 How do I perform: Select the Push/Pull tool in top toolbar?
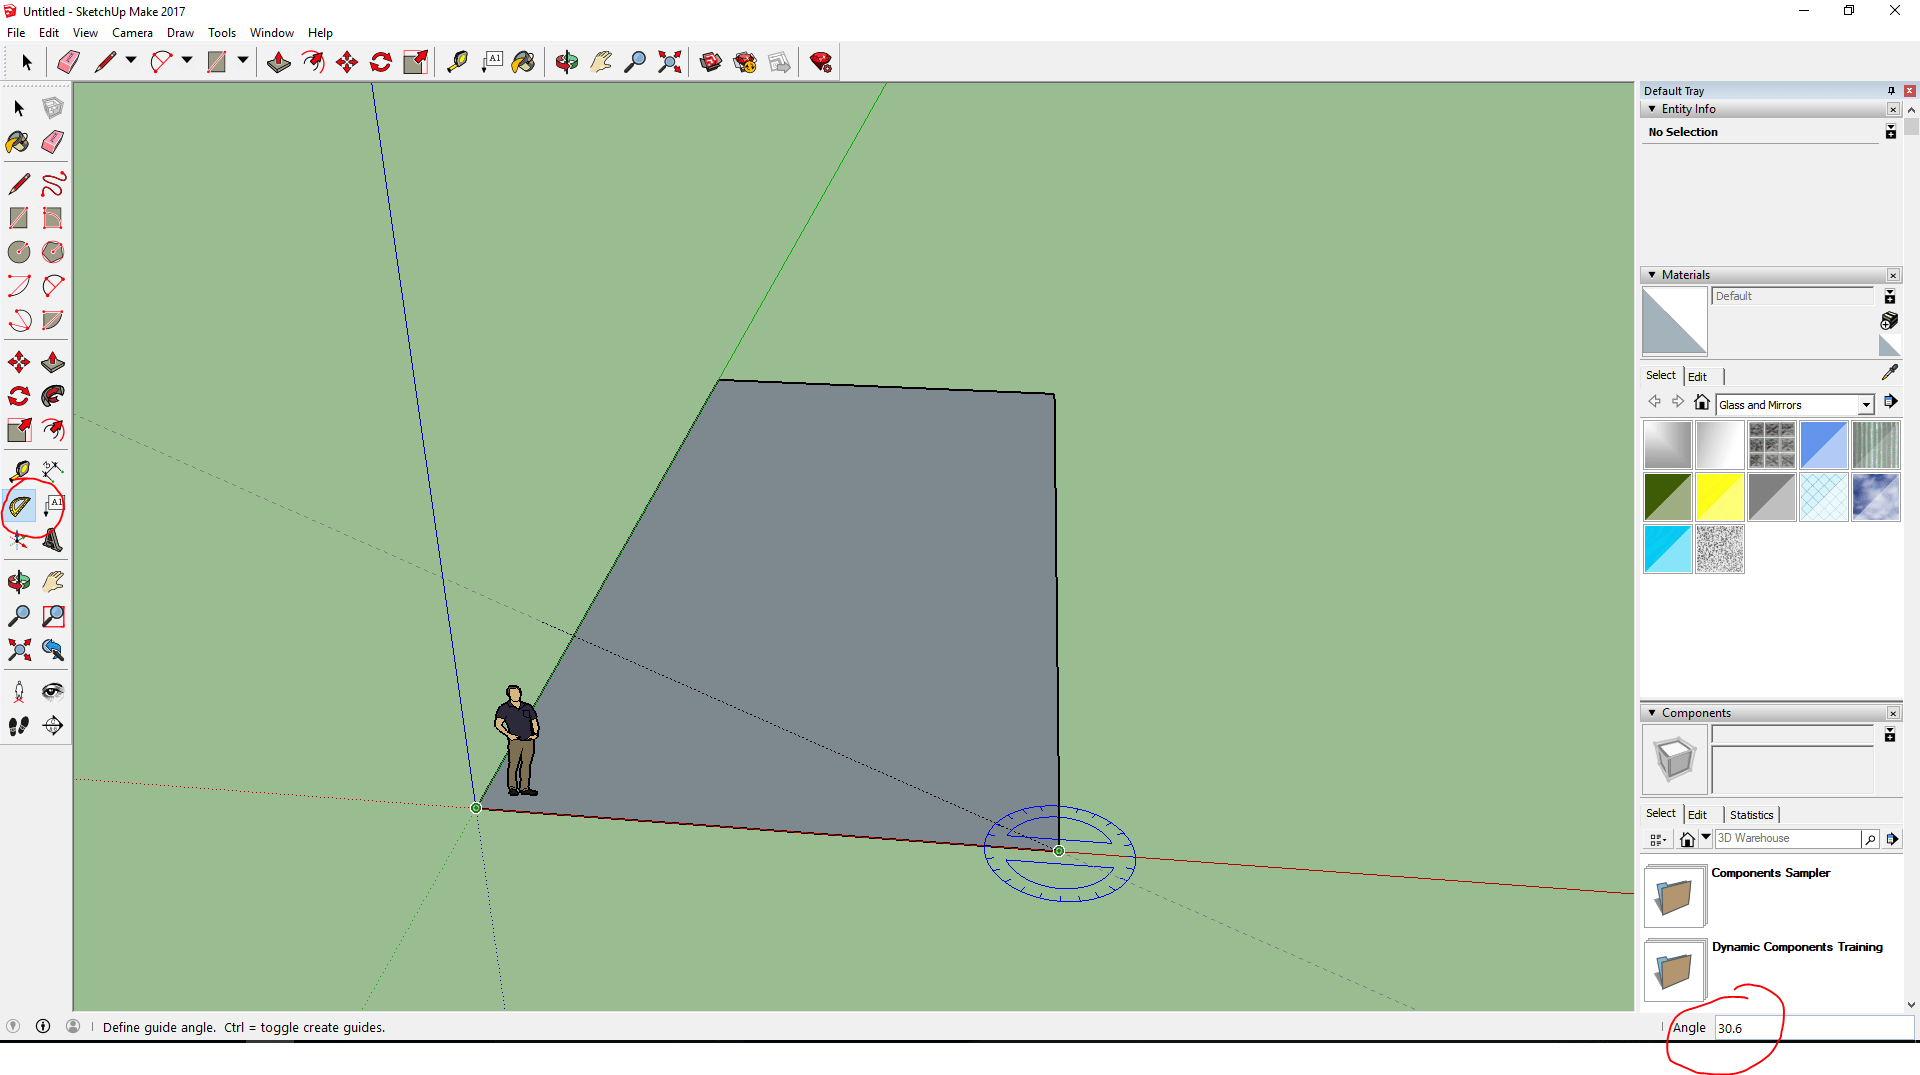(278, 62)
